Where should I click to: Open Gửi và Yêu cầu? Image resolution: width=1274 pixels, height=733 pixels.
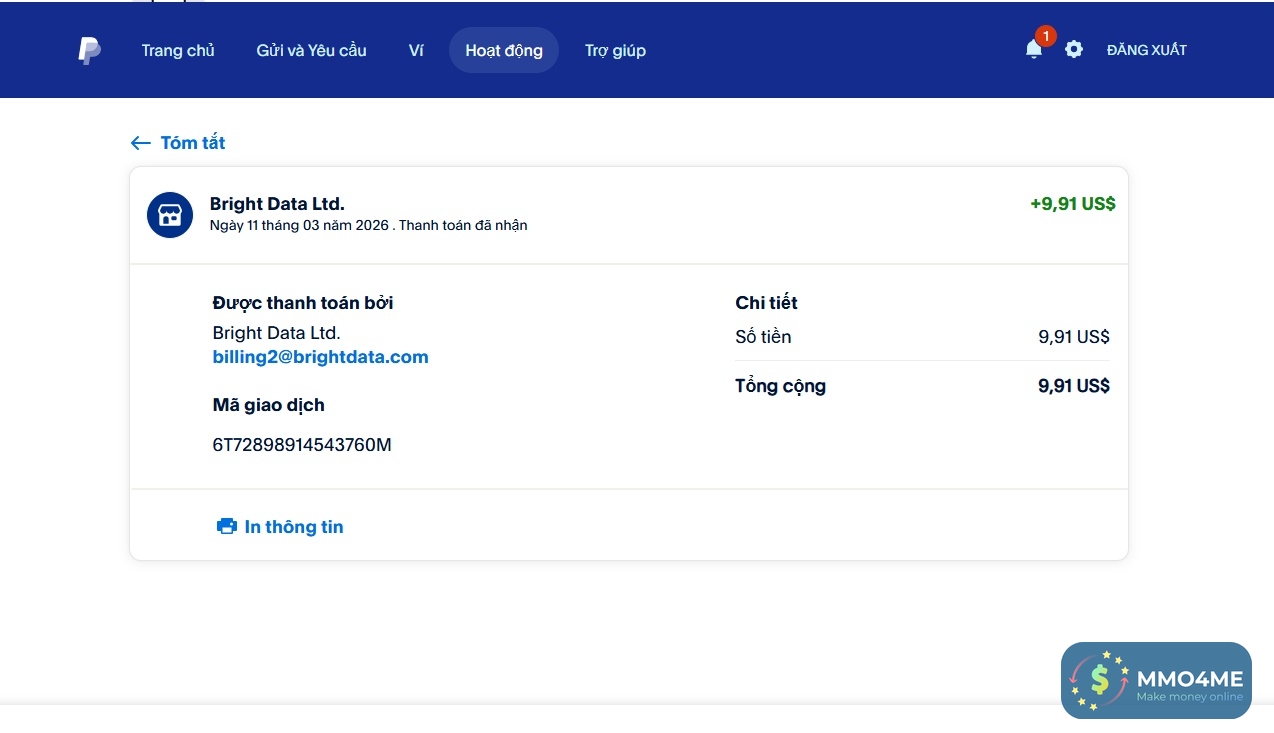coord(311,50)
